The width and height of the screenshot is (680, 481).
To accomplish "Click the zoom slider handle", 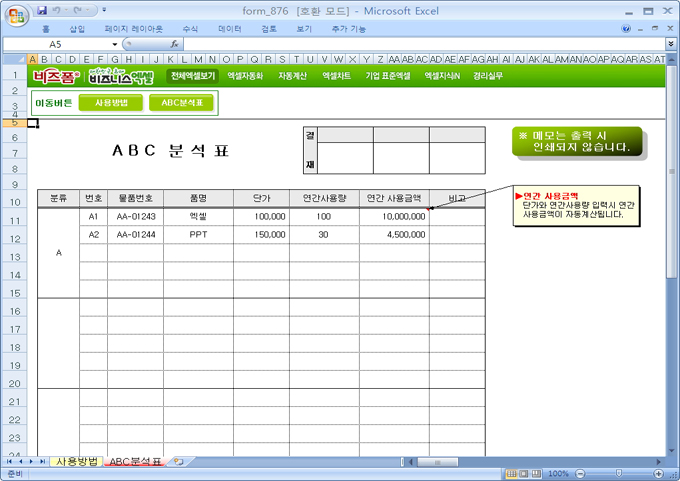I will coord(618,473).
